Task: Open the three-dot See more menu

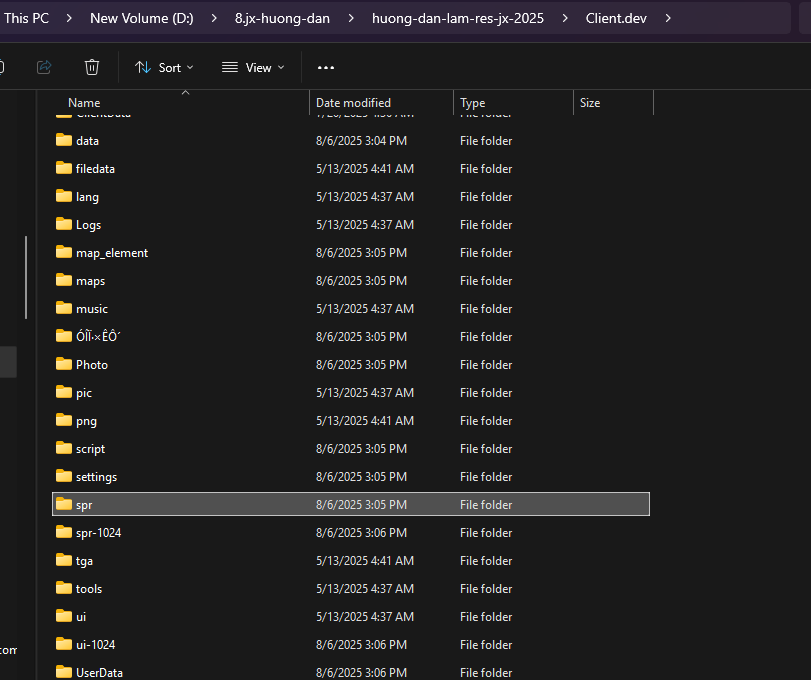Action: (x=325, y=67)
